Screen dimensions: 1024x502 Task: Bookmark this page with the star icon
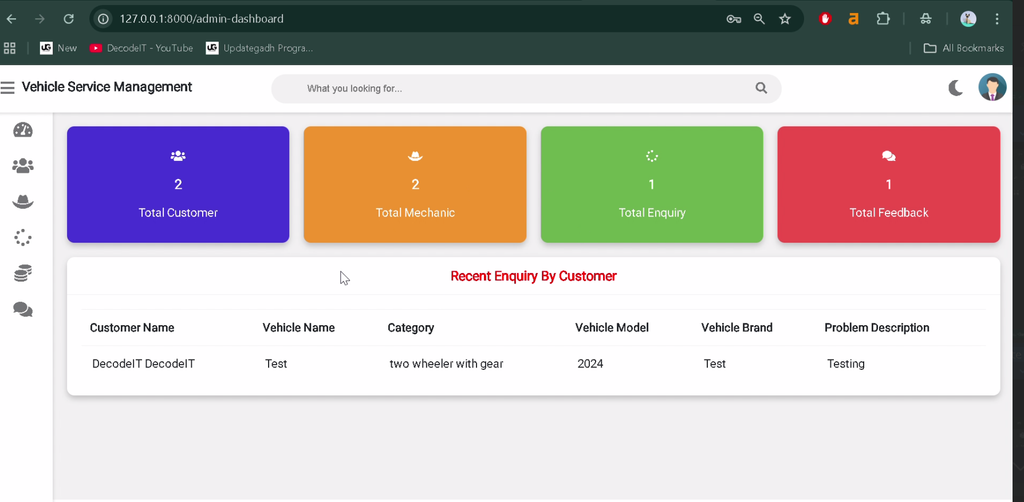pyautogui.click(x=785, y=19)
